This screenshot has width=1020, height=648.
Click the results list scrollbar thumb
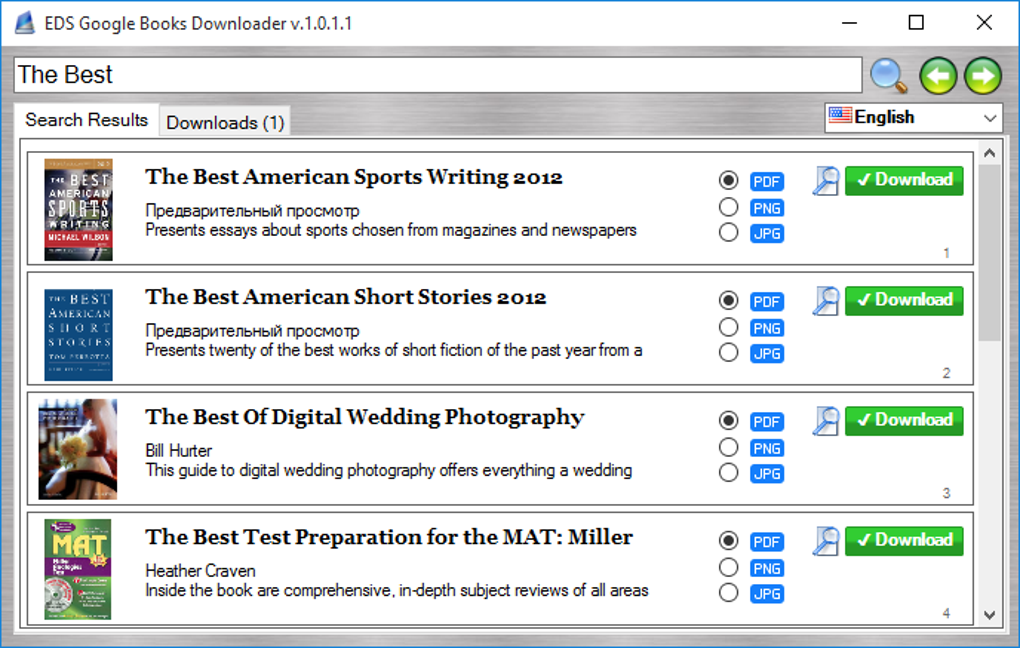(x=989, y=252)
